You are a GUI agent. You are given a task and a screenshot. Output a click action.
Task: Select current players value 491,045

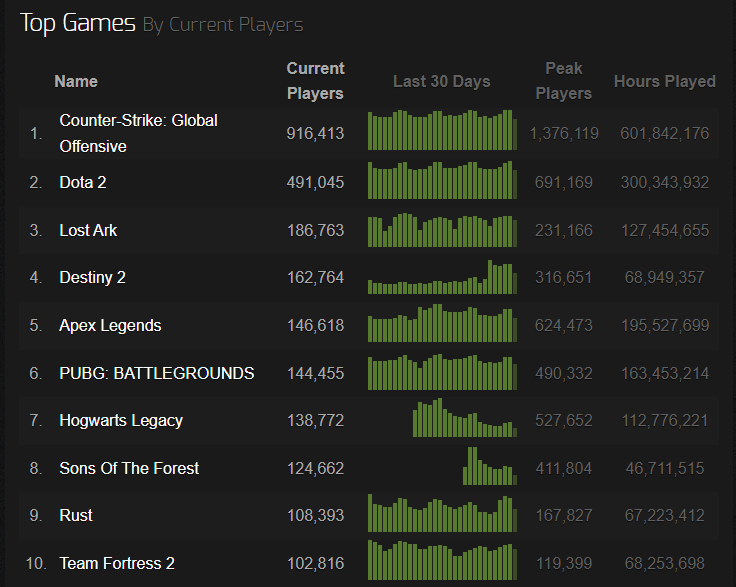click(x=315, y=182)
